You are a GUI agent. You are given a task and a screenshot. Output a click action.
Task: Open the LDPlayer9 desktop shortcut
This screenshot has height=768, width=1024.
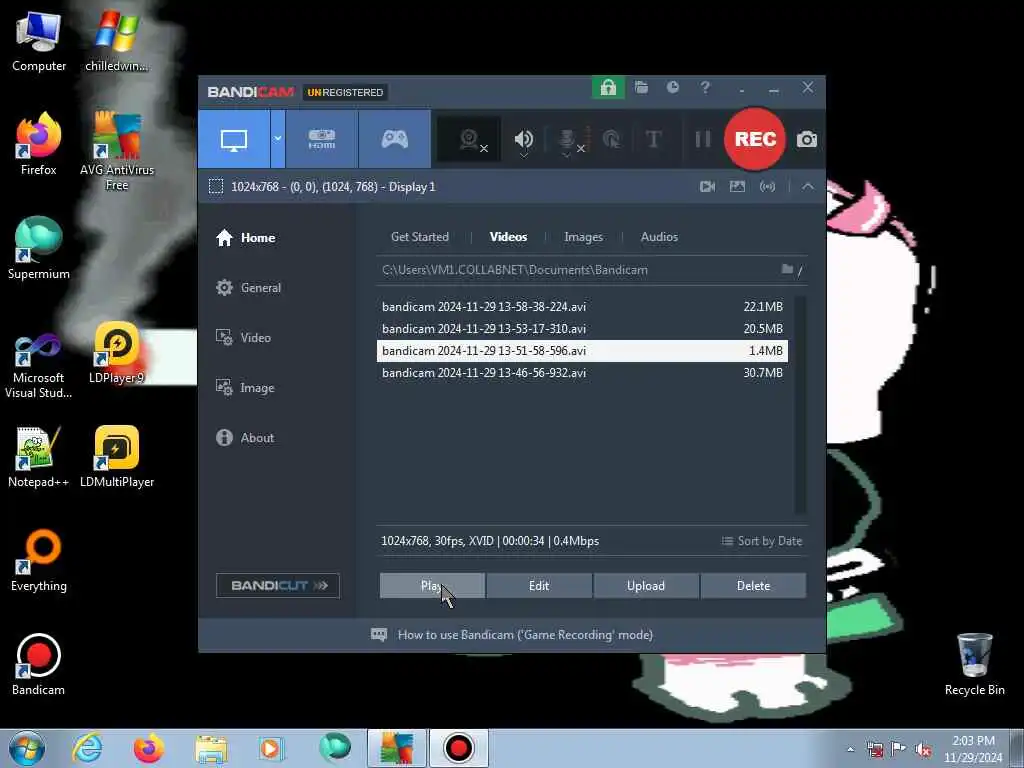point(117,353)
